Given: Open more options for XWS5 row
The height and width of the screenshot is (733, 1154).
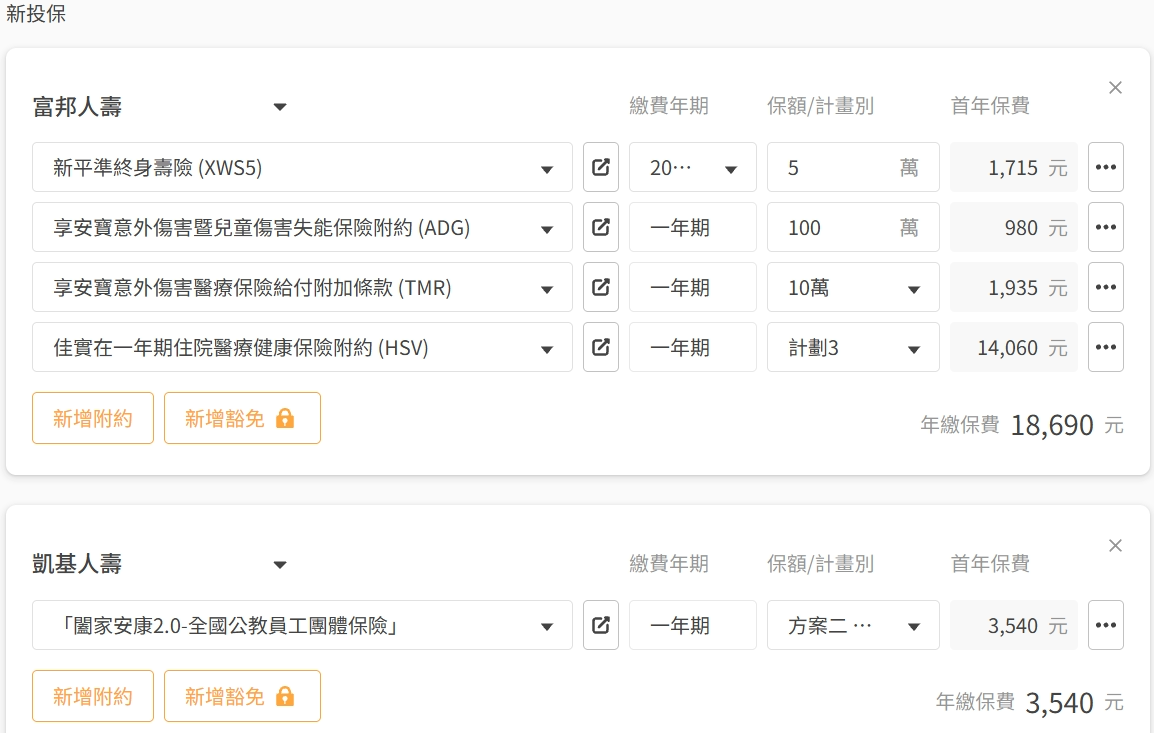Looking at the screenshot, I should pyautogui.click(x=1105, y=167).
